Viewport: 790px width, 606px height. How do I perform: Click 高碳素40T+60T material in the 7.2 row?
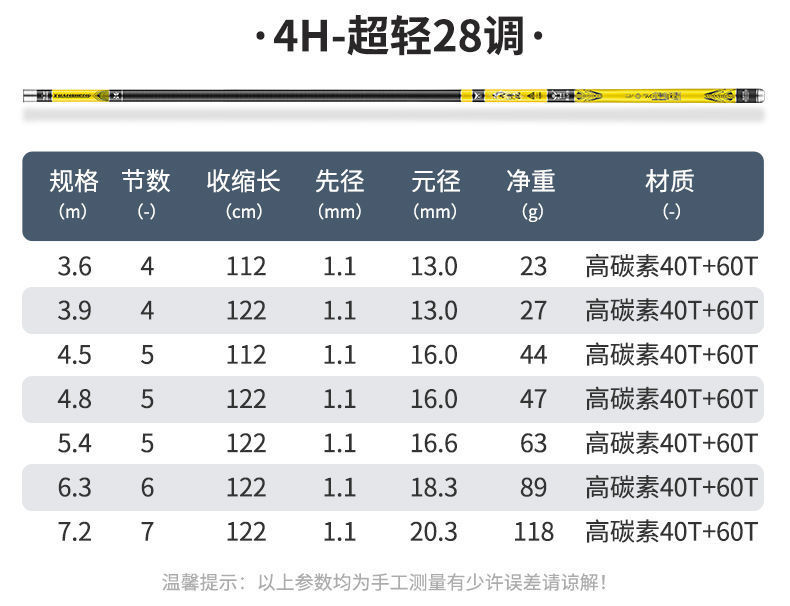(672, 532)
